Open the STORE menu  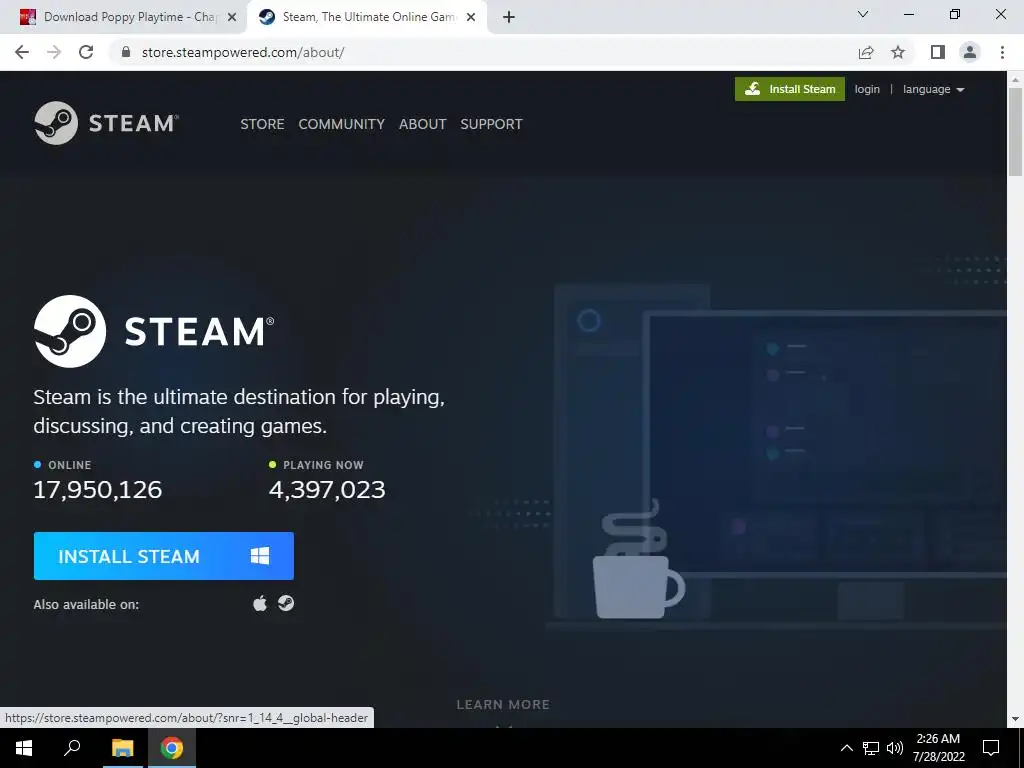tap(263, 124)
